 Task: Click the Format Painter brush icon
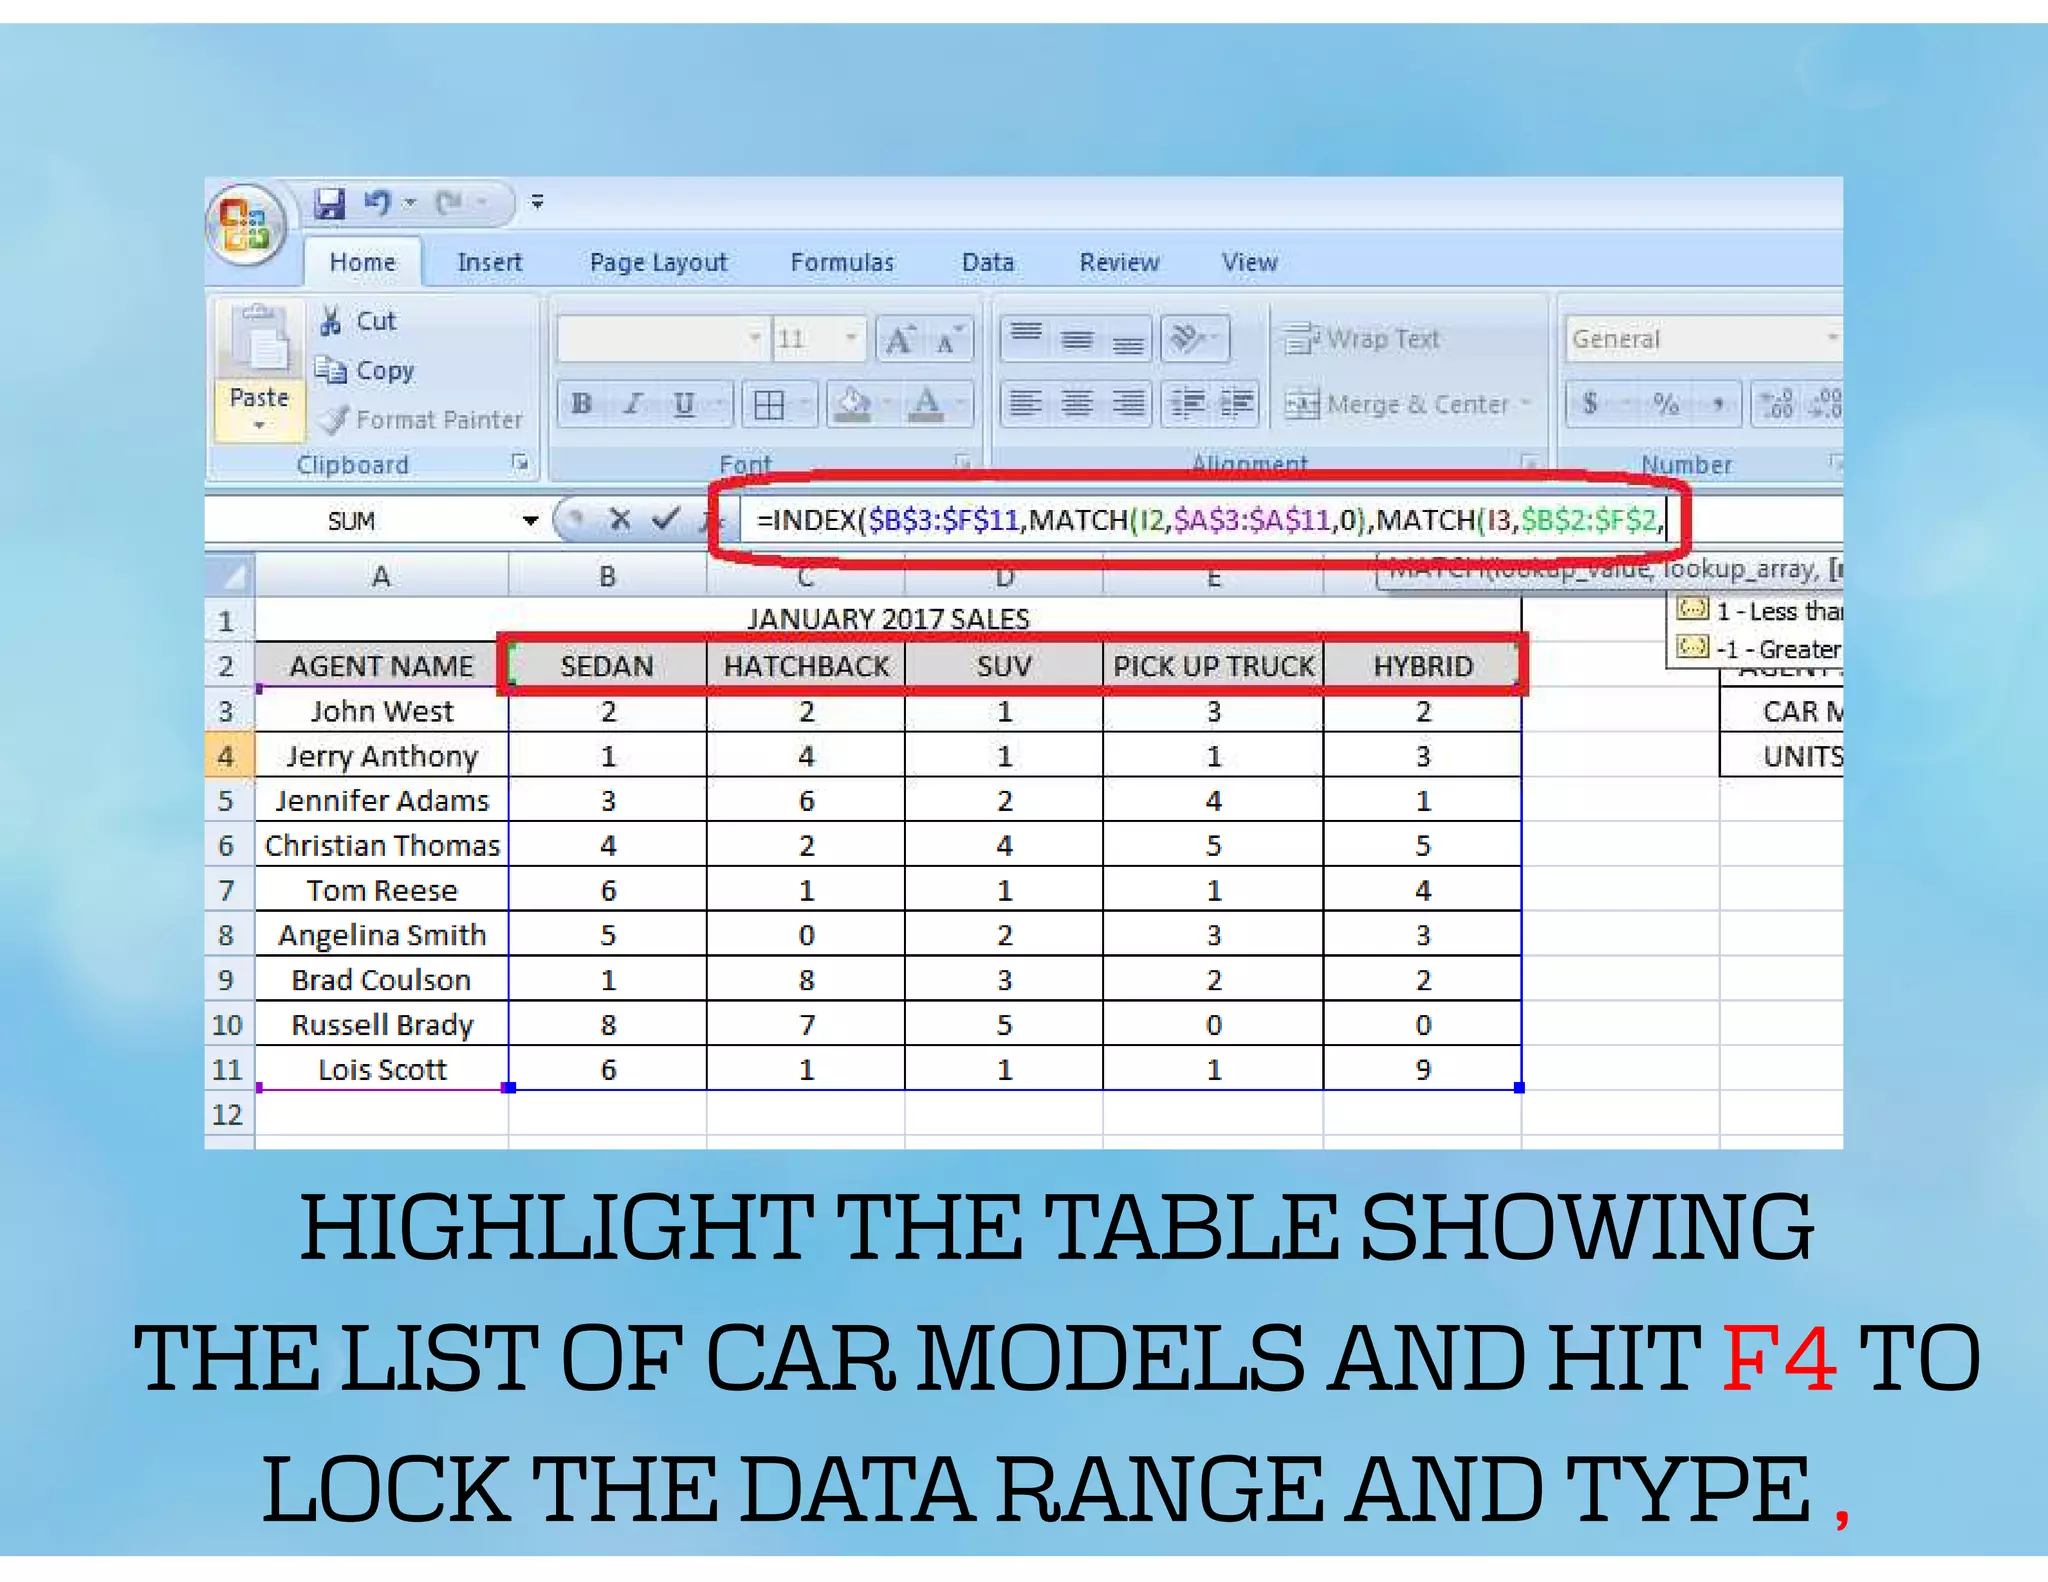click(334, 419)
